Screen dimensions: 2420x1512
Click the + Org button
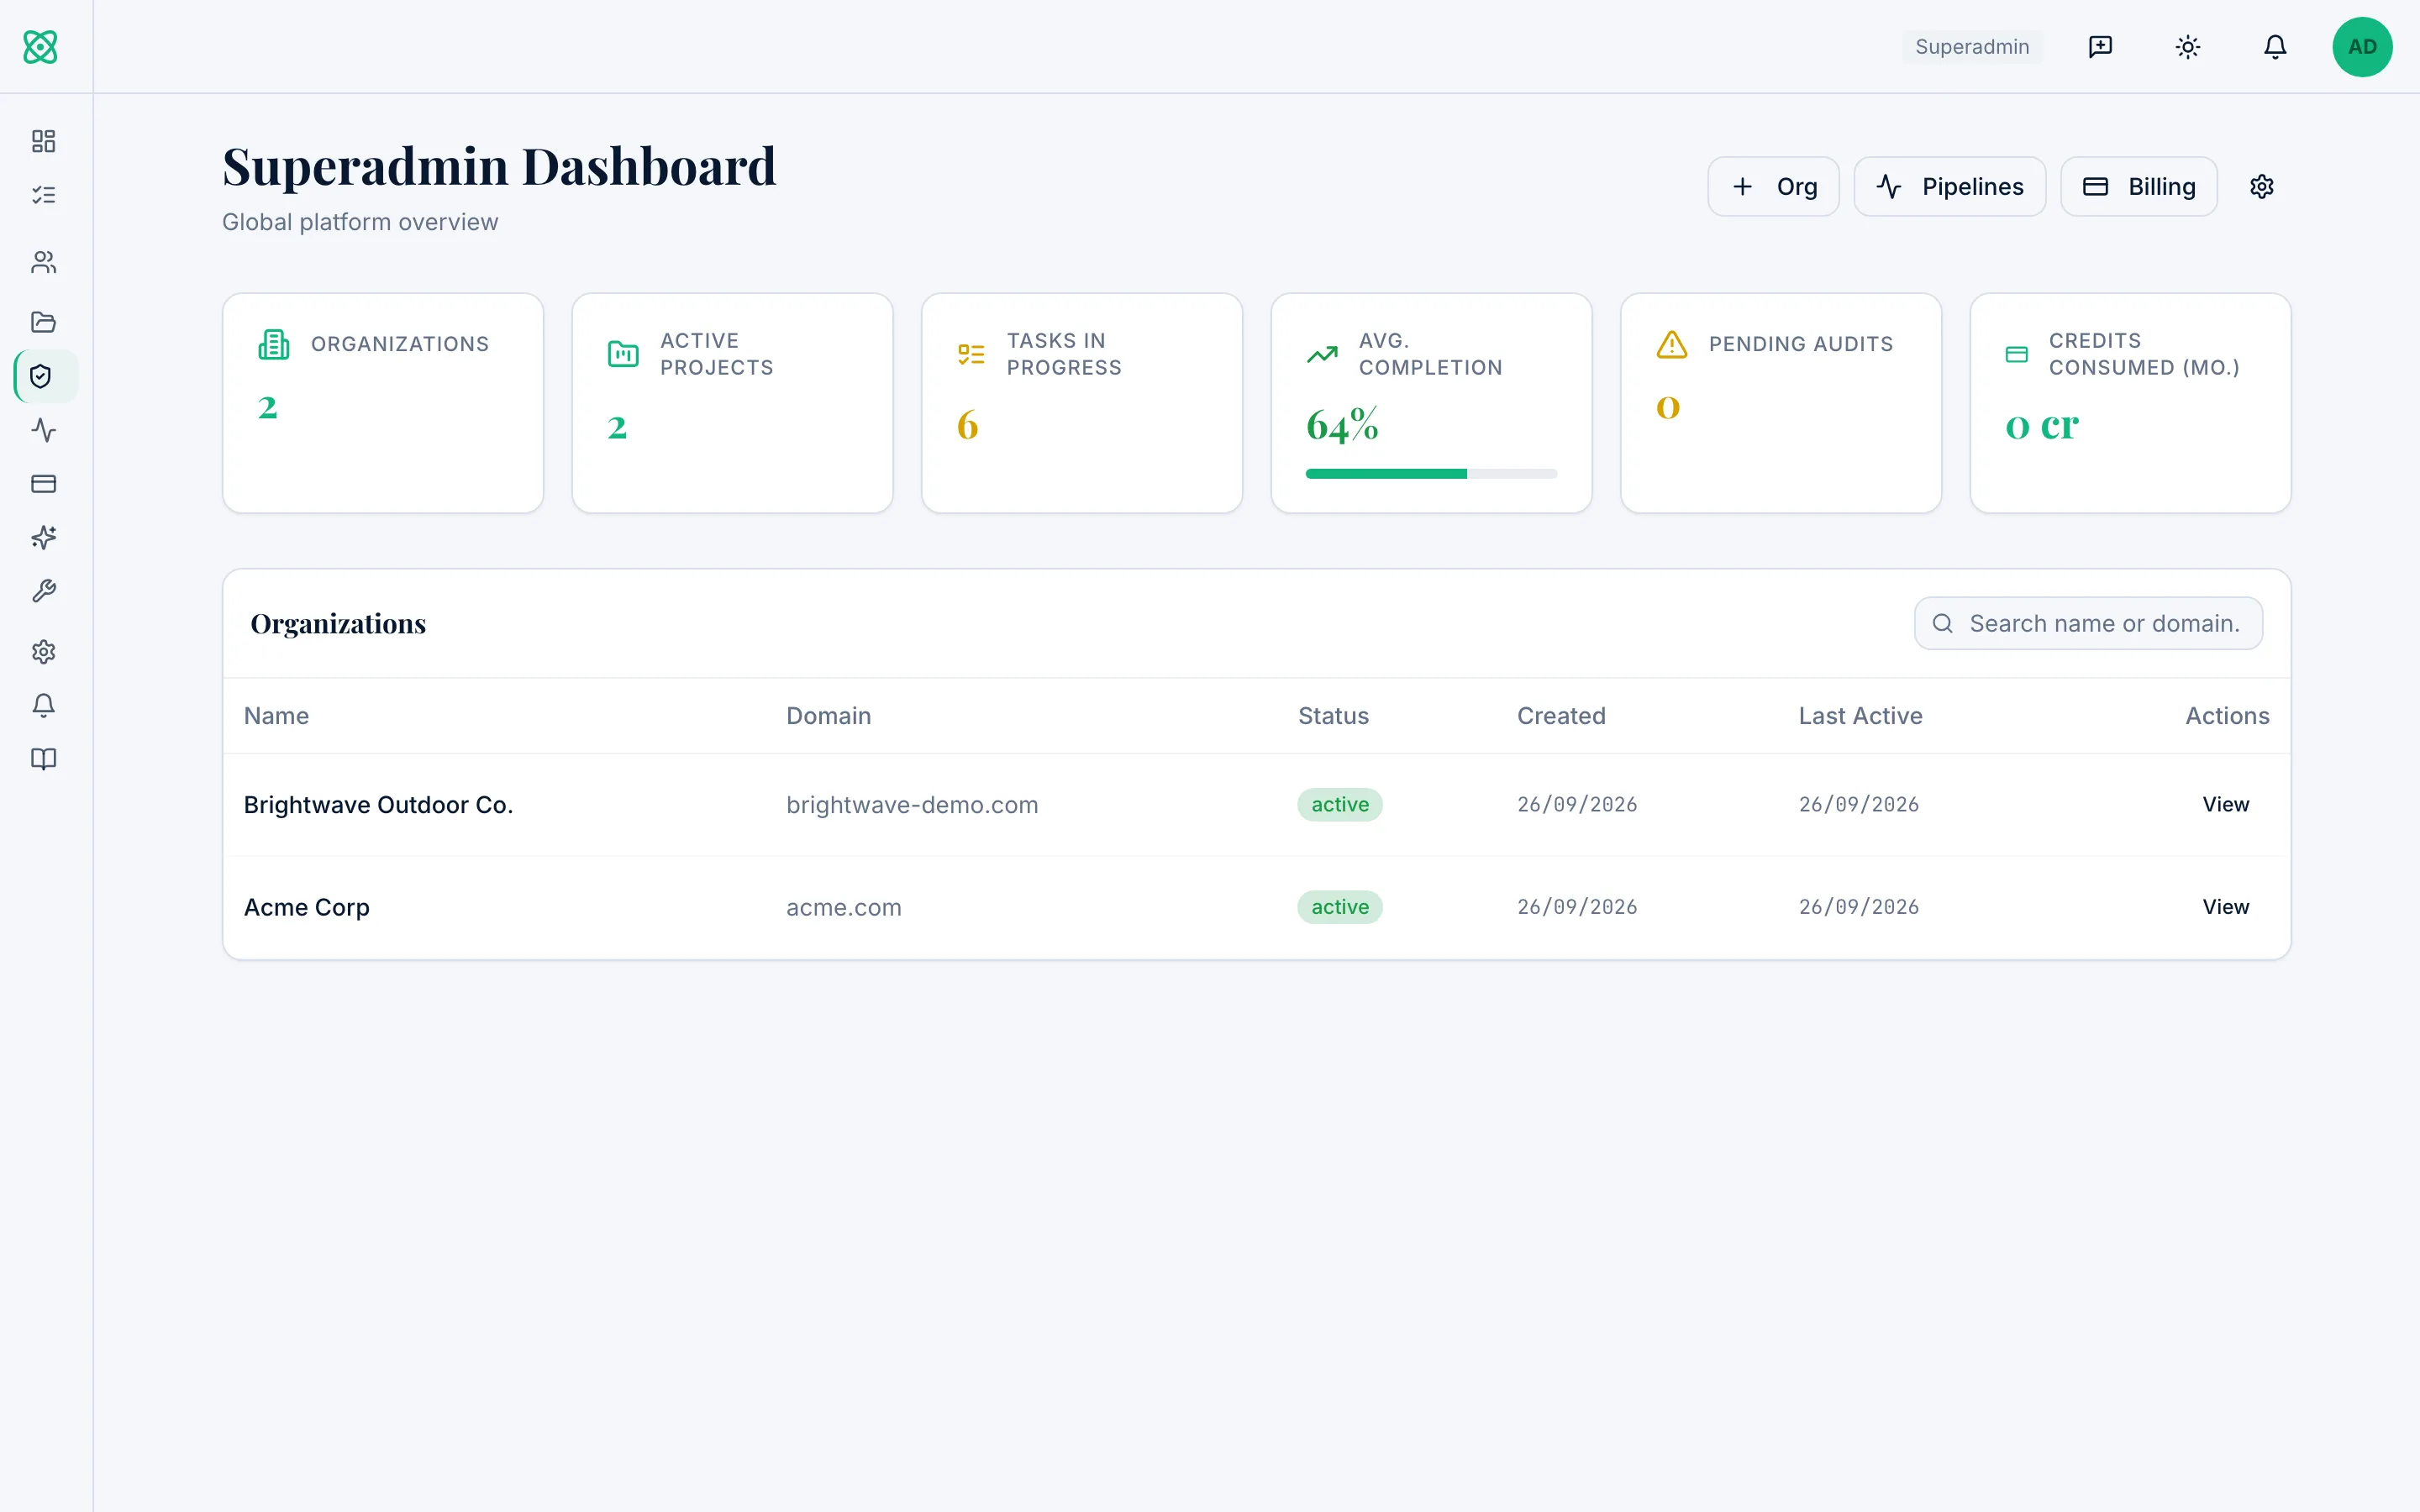pyautogui.click(x=1773, y=187)
